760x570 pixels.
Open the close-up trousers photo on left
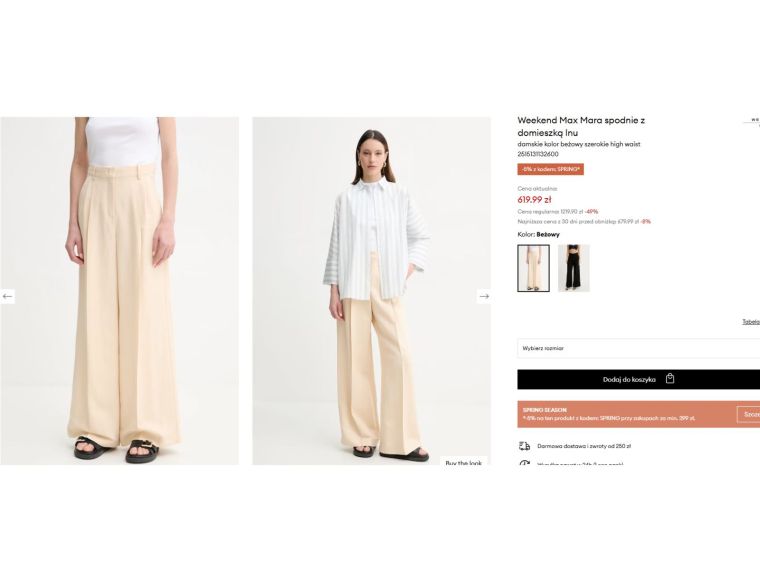tap(119, 291)
